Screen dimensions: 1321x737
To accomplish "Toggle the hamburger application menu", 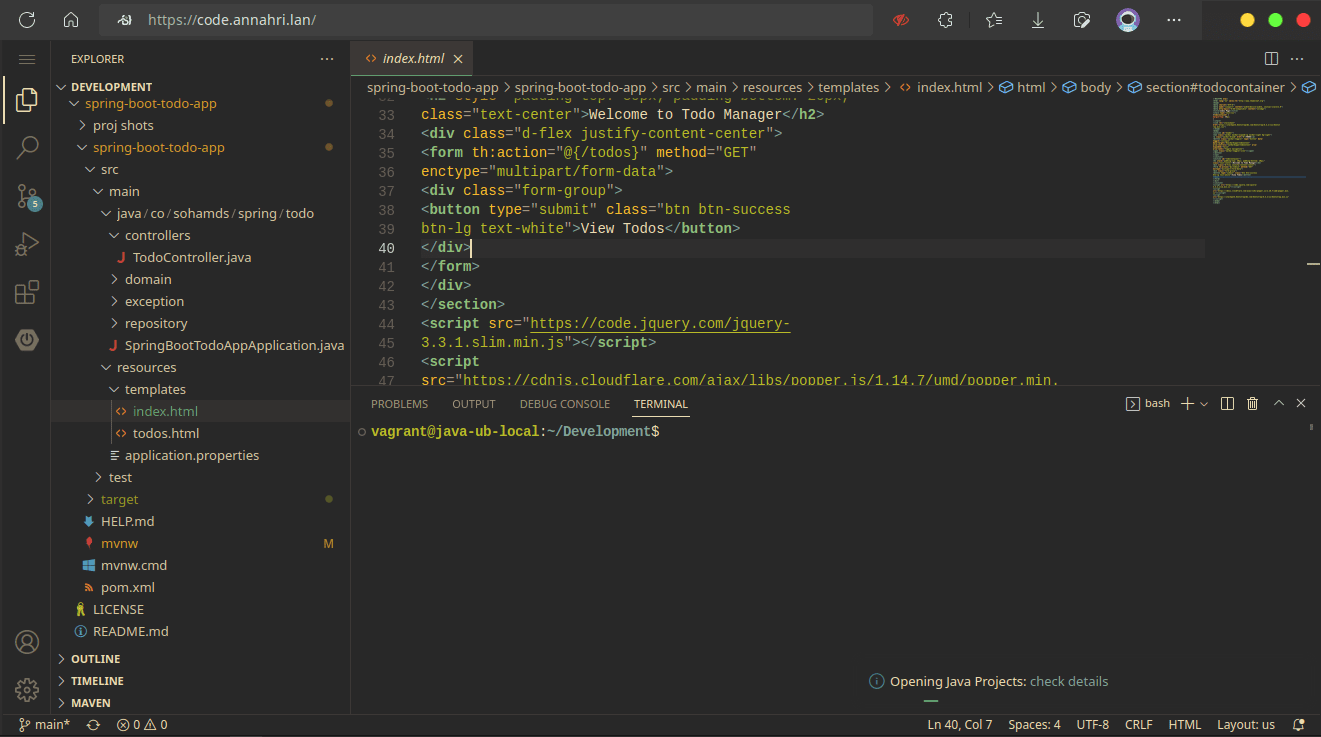I will coord(27,59).
